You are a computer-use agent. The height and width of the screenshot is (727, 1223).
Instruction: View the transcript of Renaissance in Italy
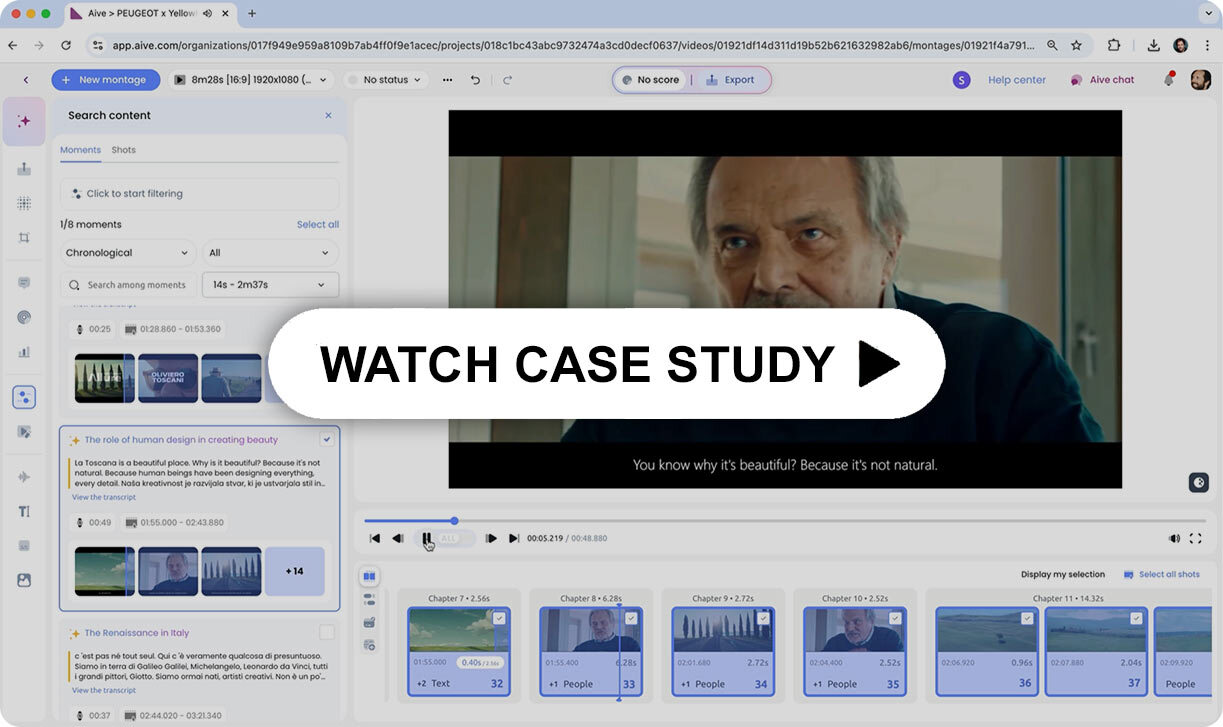click(104, 690)
